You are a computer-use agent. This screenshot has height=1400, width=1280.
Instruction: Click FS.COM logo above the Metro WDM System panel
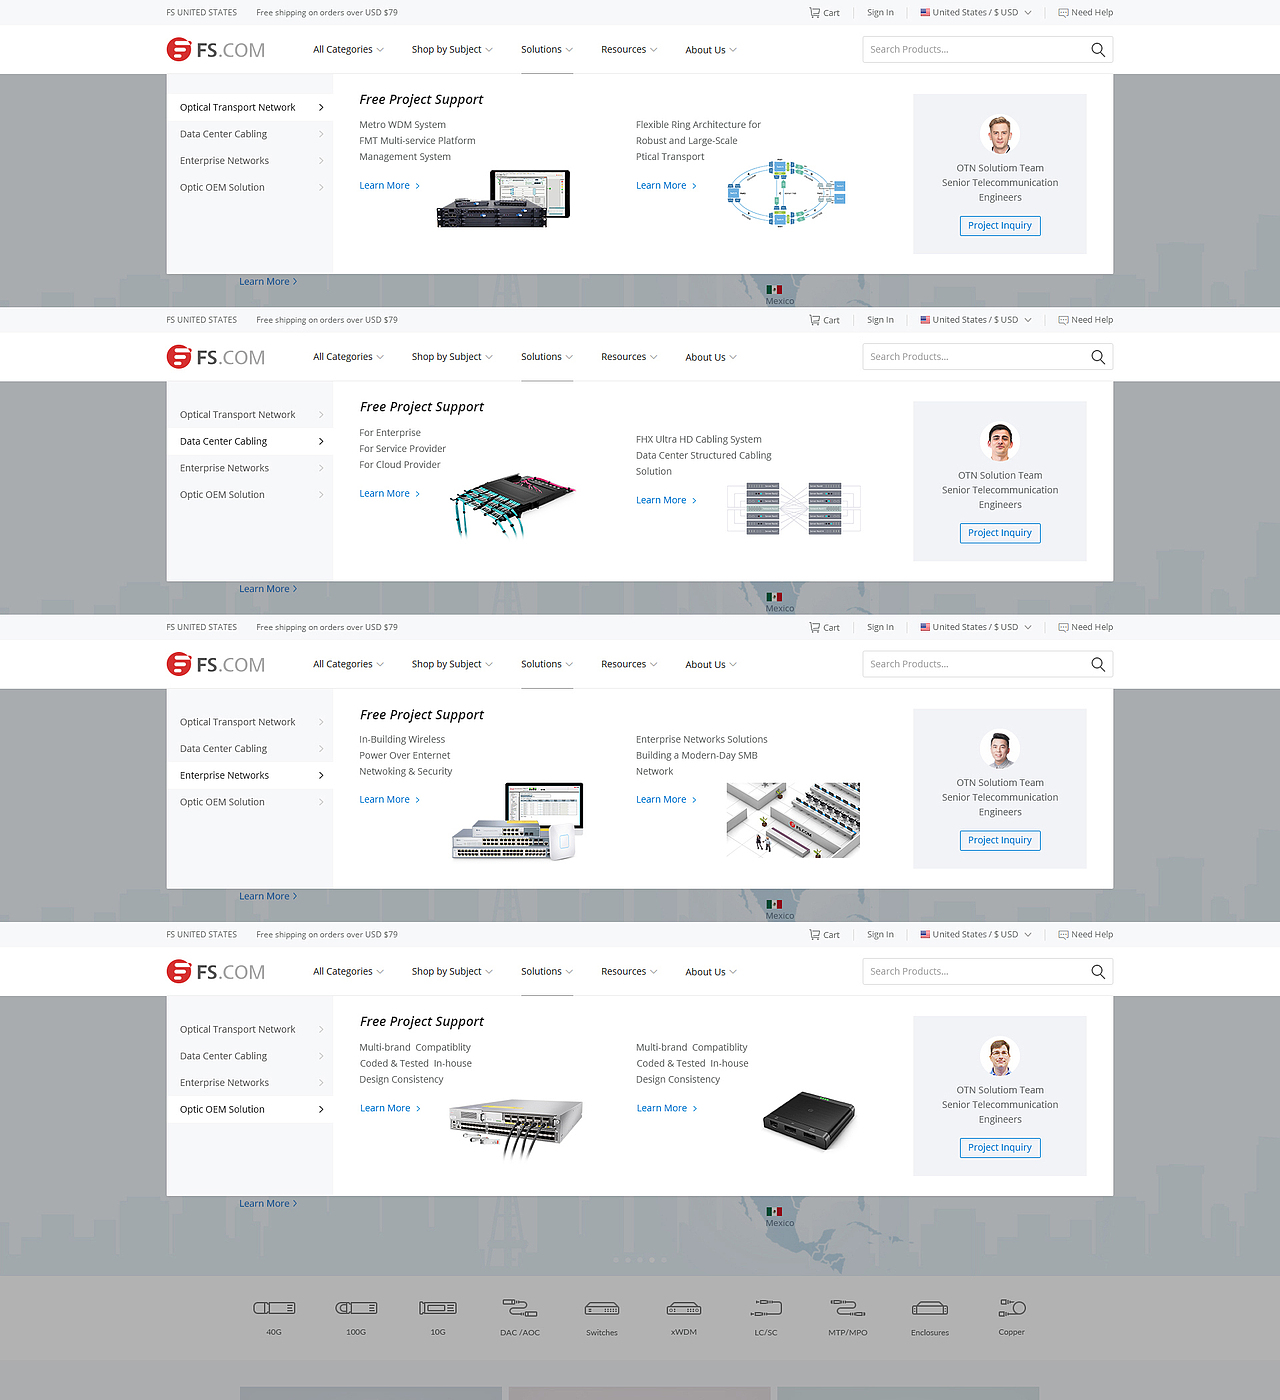point(216,50)
